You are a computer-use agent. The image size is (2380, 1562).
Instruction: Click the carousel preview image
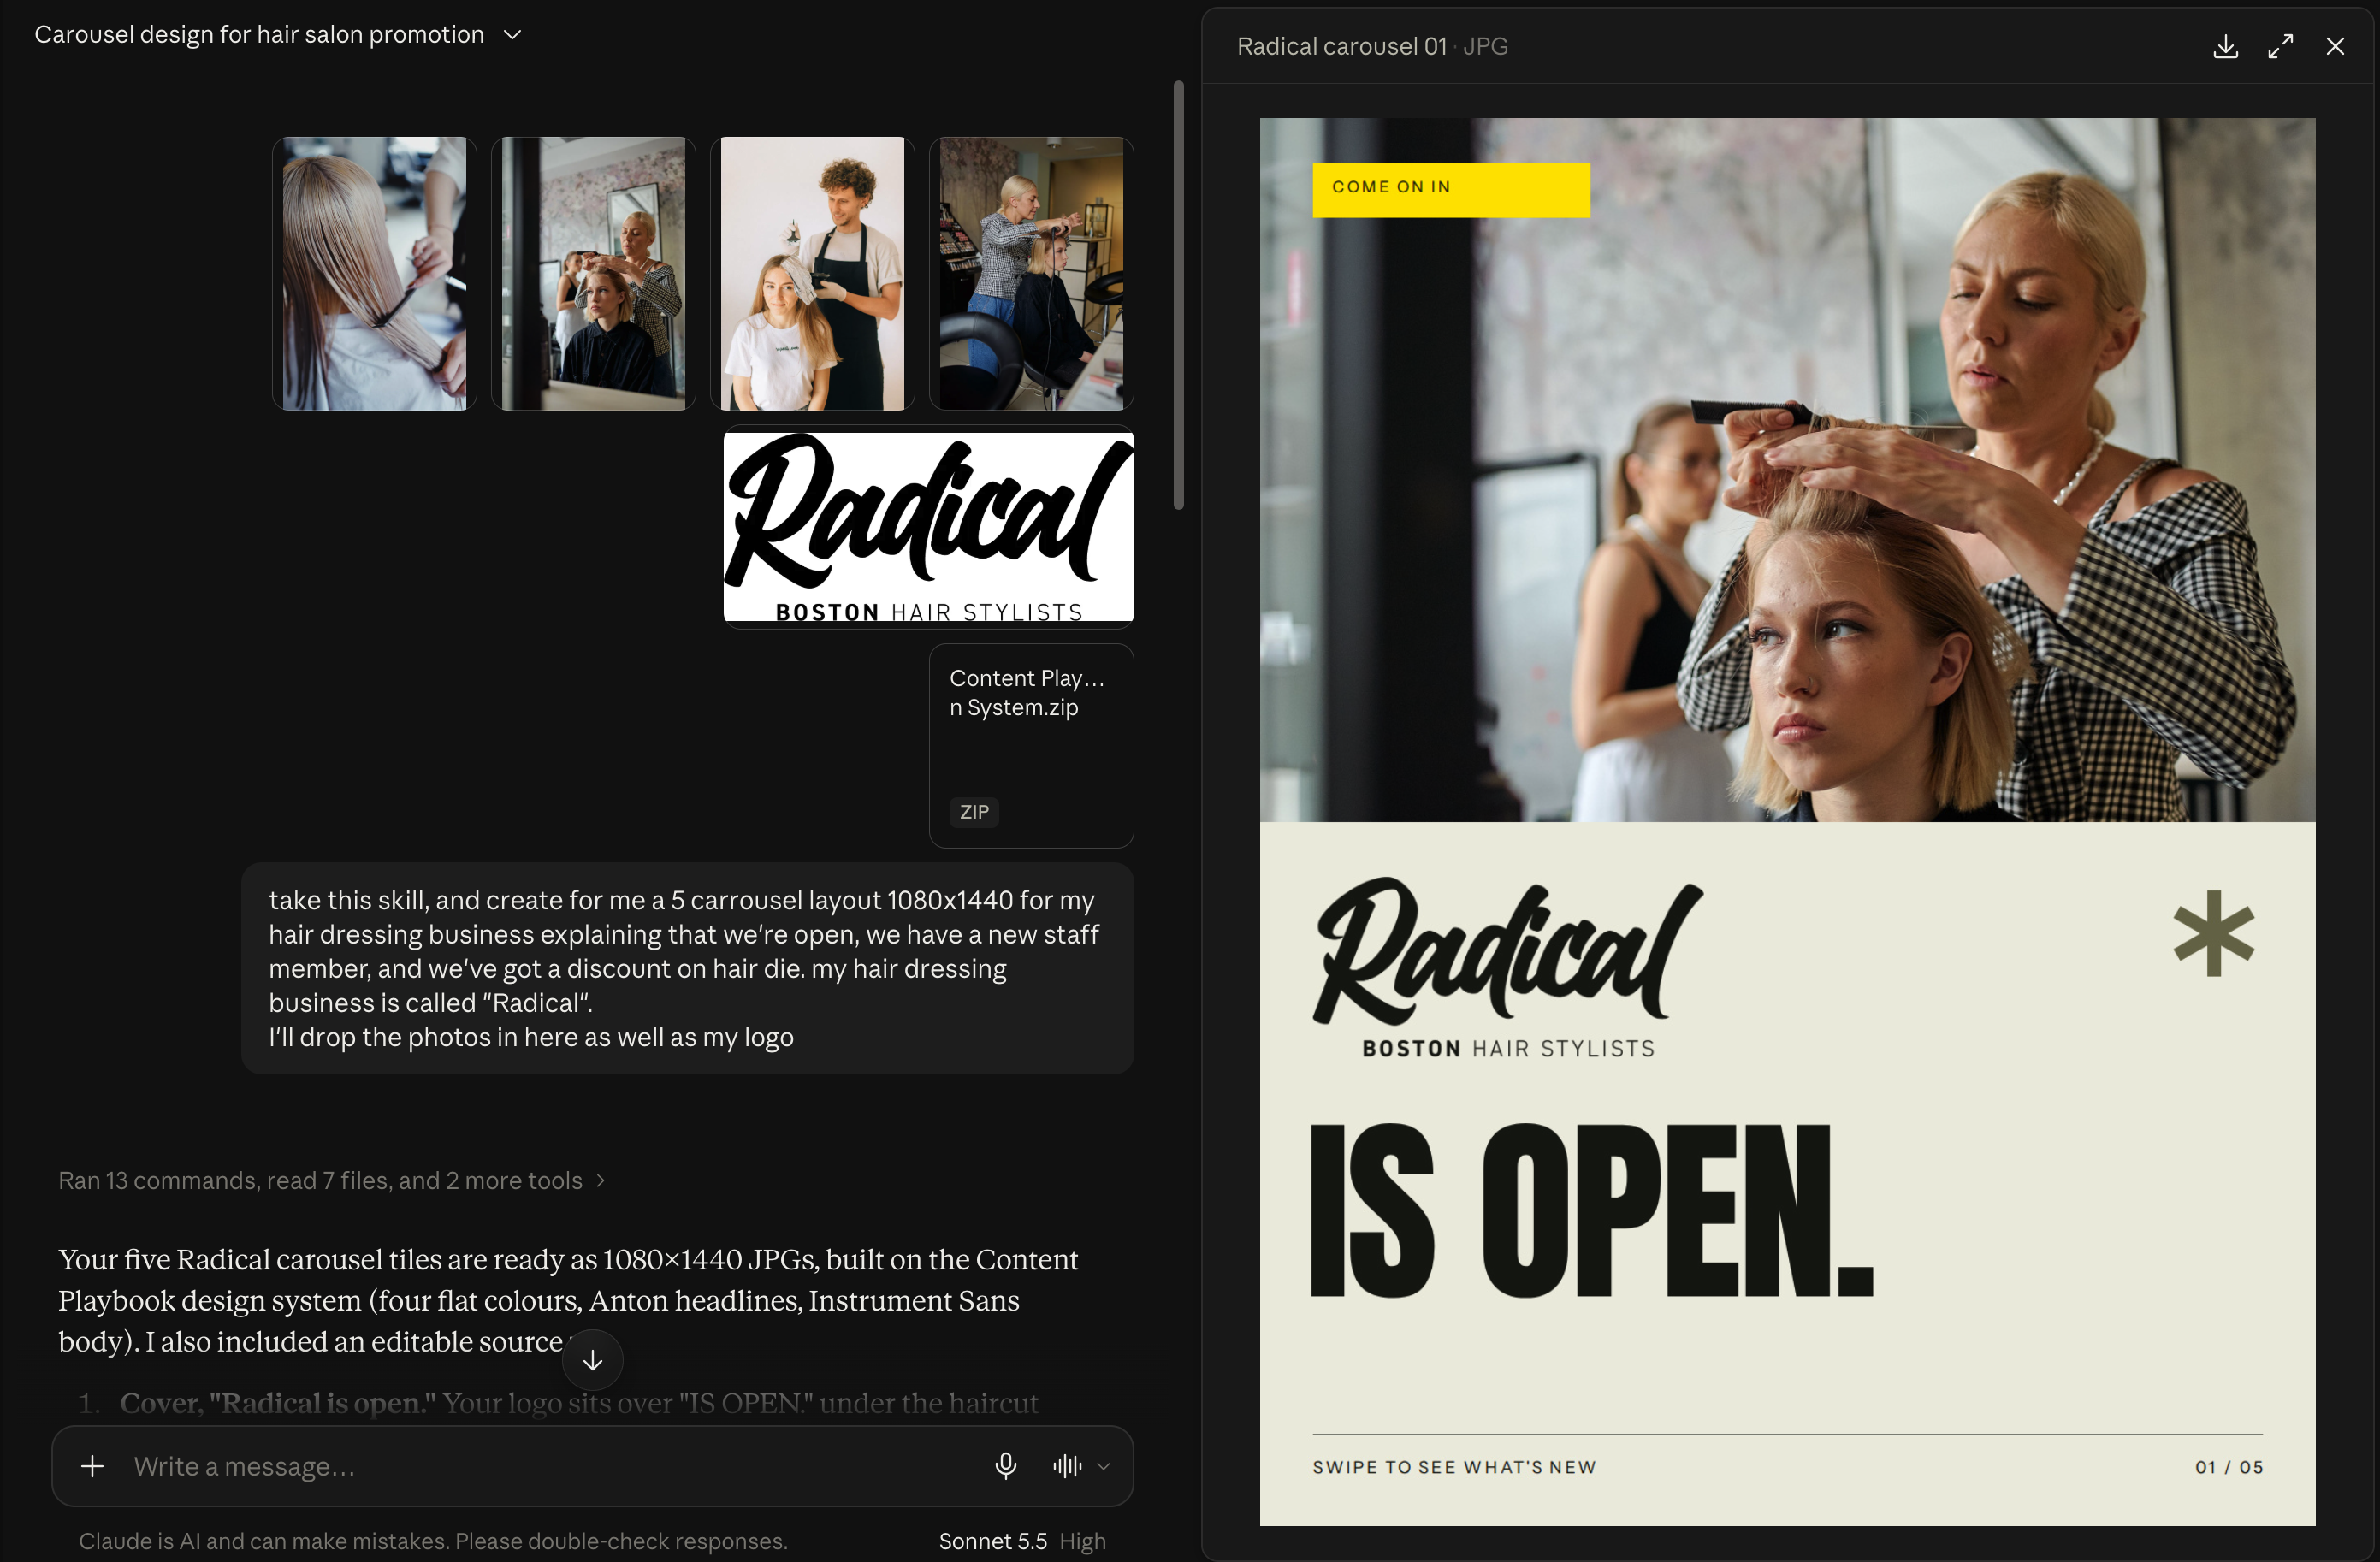[1787, 822]
